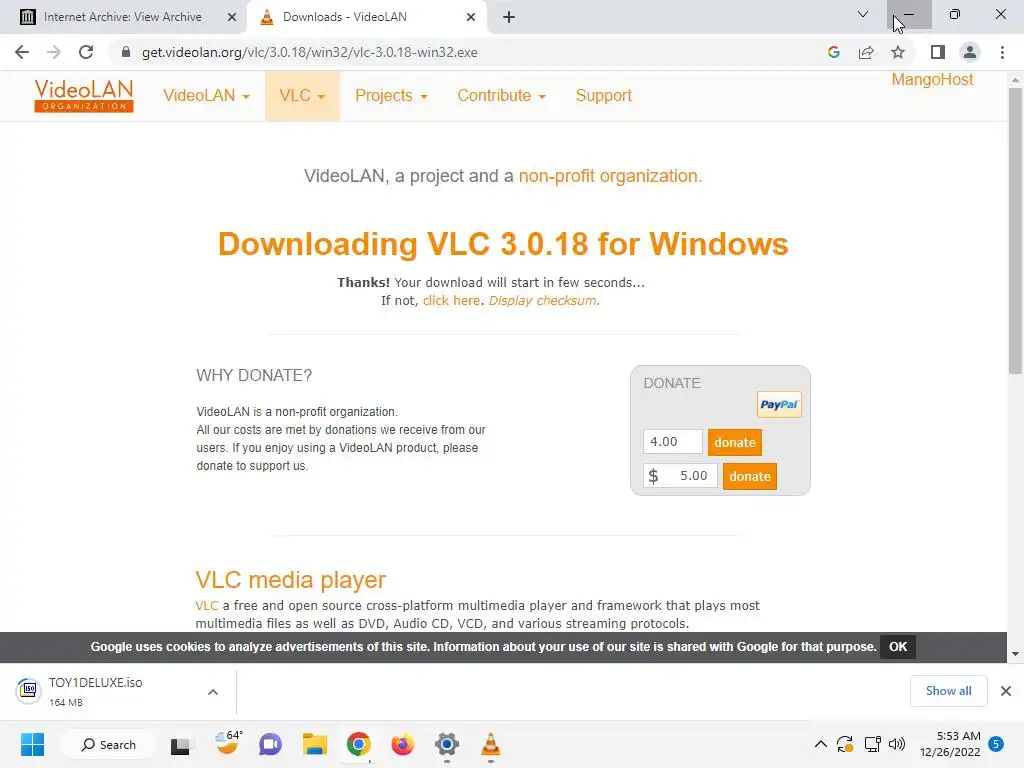Follow the MangoHost link
Image resolution: width=1024 pixels, height=768 pixels.
click(932, 80)
